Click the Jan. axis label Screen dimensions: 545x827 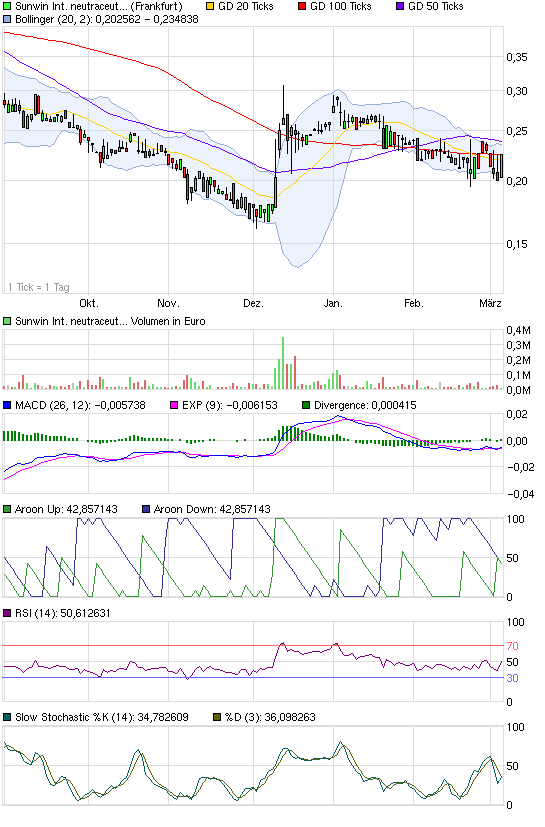pos(333,303)
